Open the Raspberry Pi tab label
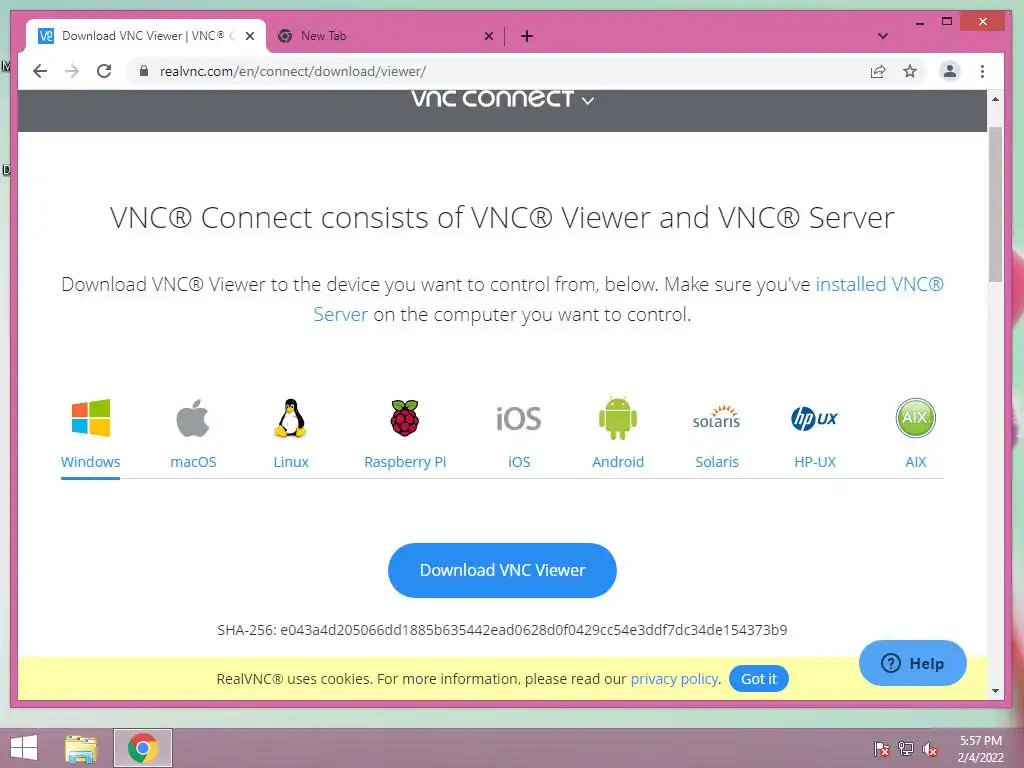This screenshot has width=1024, height=768. (405, 462)
